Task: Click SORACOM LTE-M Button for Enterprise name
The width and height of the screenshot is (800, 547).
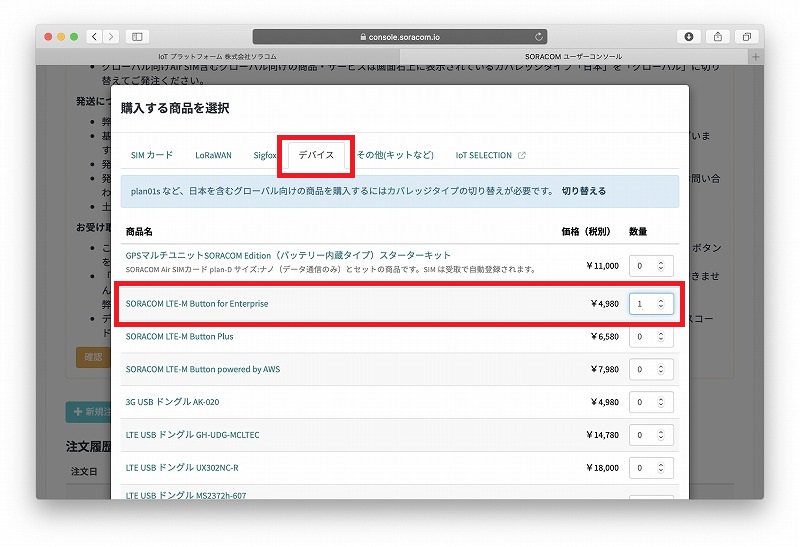Action: (x=196, y=304)
